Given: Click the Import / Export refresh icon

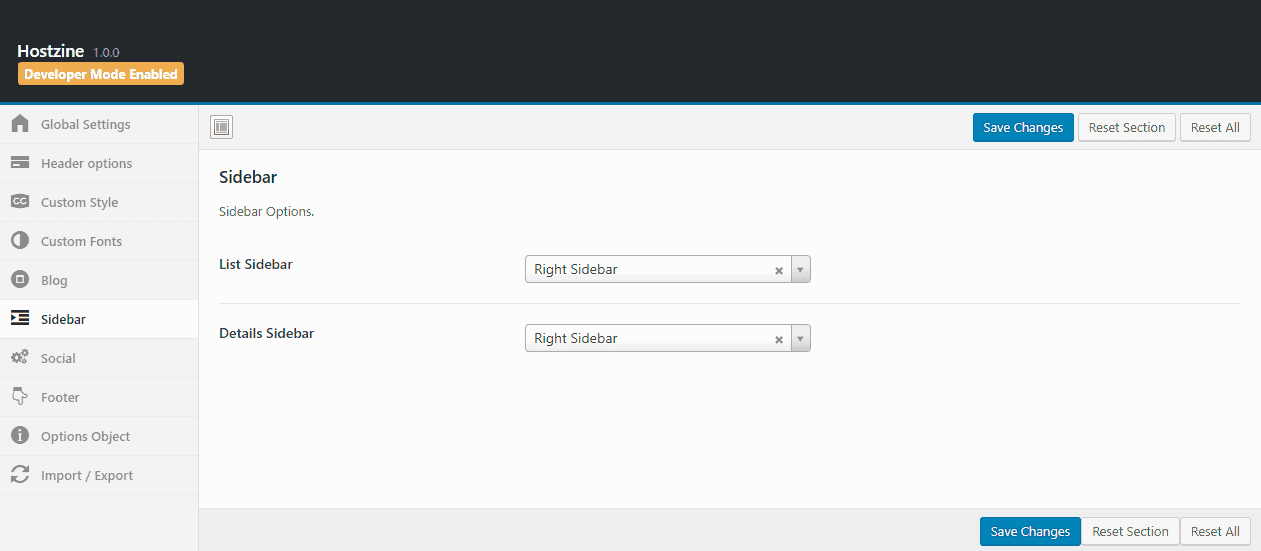Looking at the screenshot, I should (x=20, y=475).
